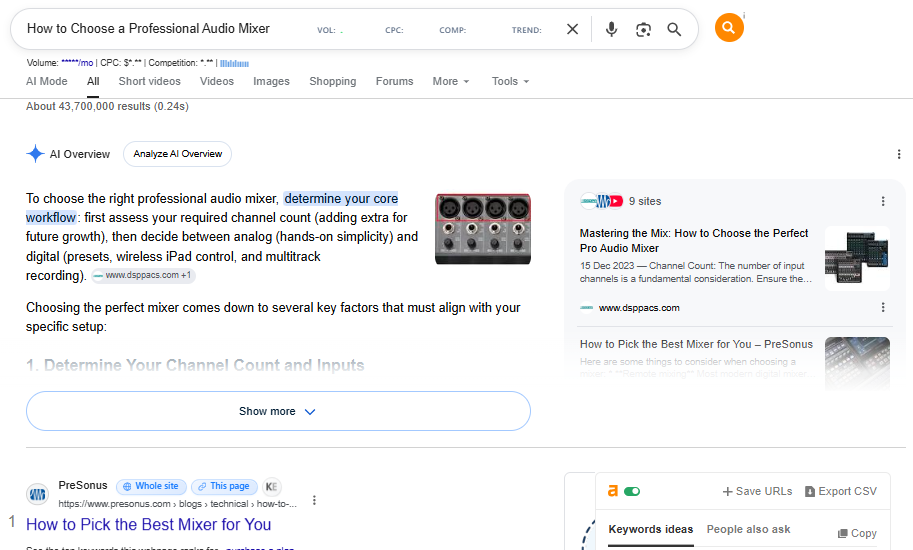The image size is (913, 550).
Task: Open Mastering the Mix article link
Action: point(693,240)
